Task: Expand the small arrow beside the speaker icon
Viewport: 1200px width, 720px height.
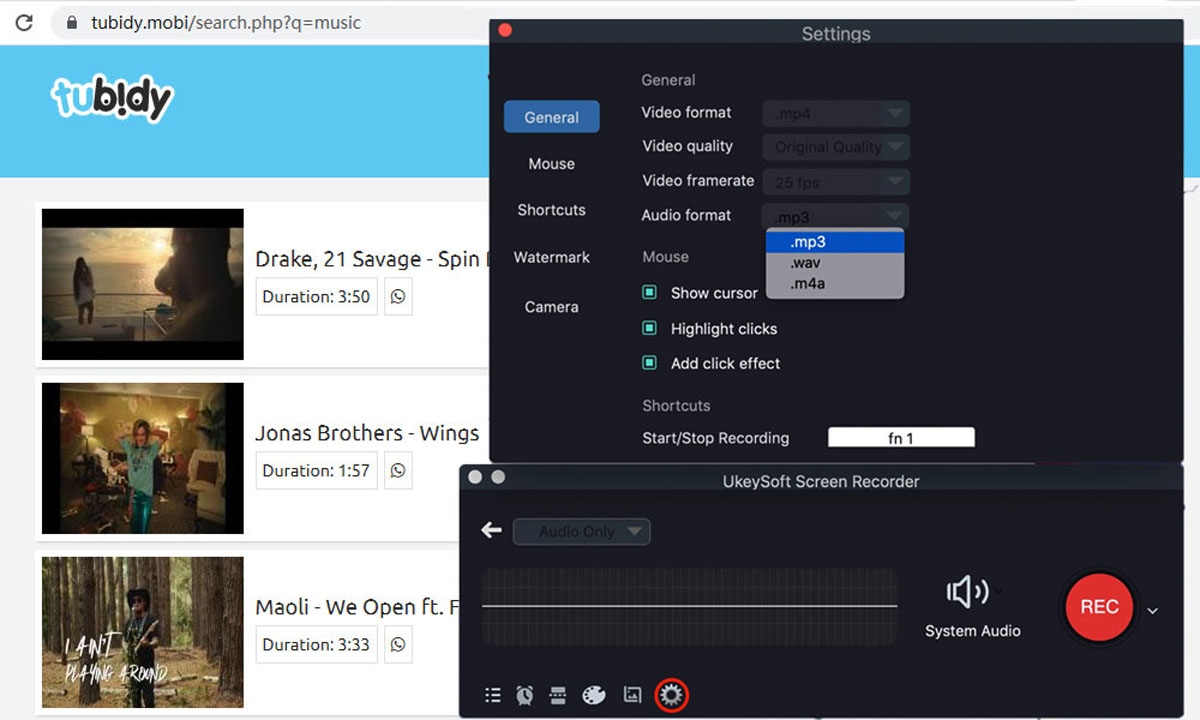Action: pyautogui.click(x=997, y=589)
